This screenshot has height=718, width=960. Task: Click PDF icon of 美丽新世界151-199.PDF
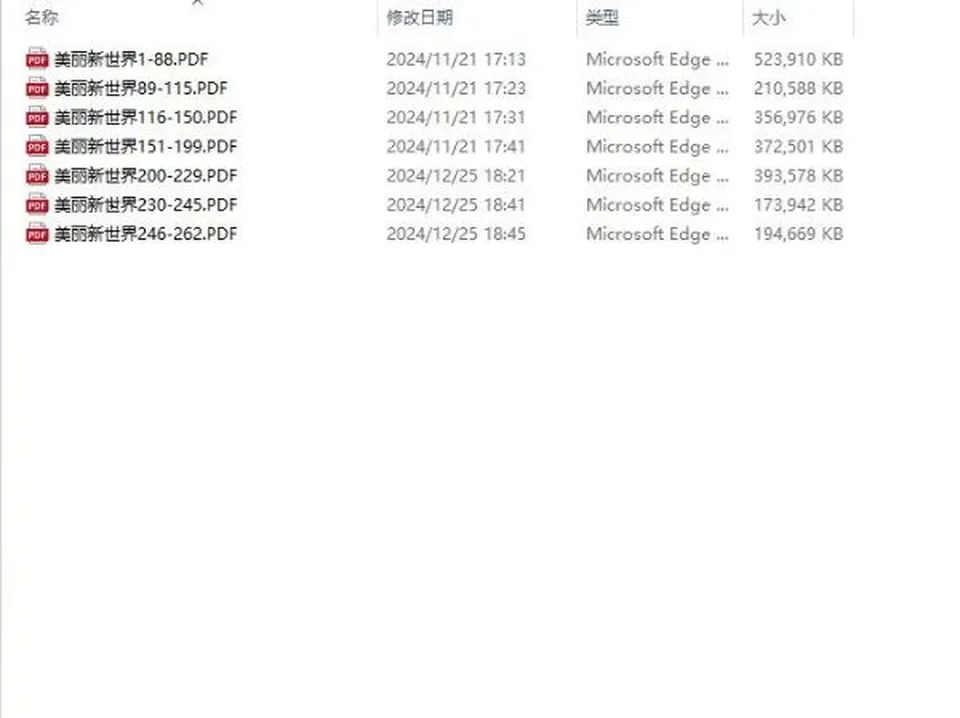(37, 146)
